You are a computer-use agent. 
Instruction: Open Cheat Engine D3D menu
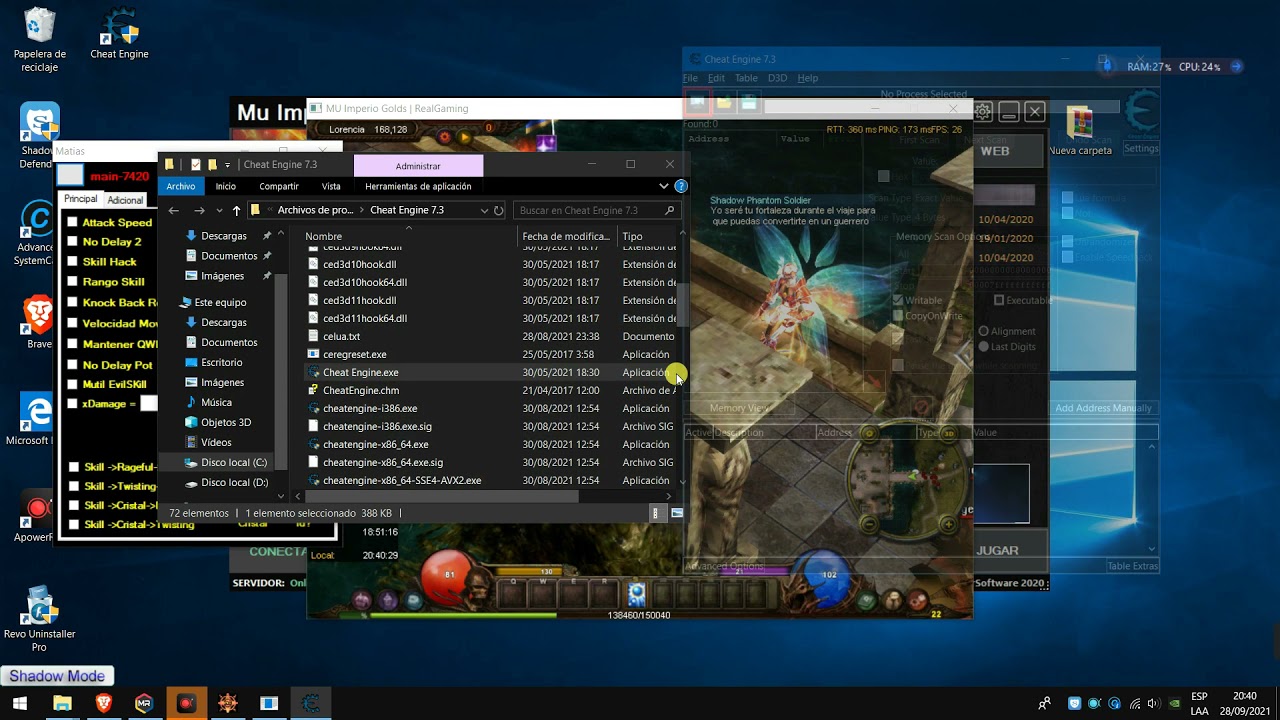(x=777, y=78)
